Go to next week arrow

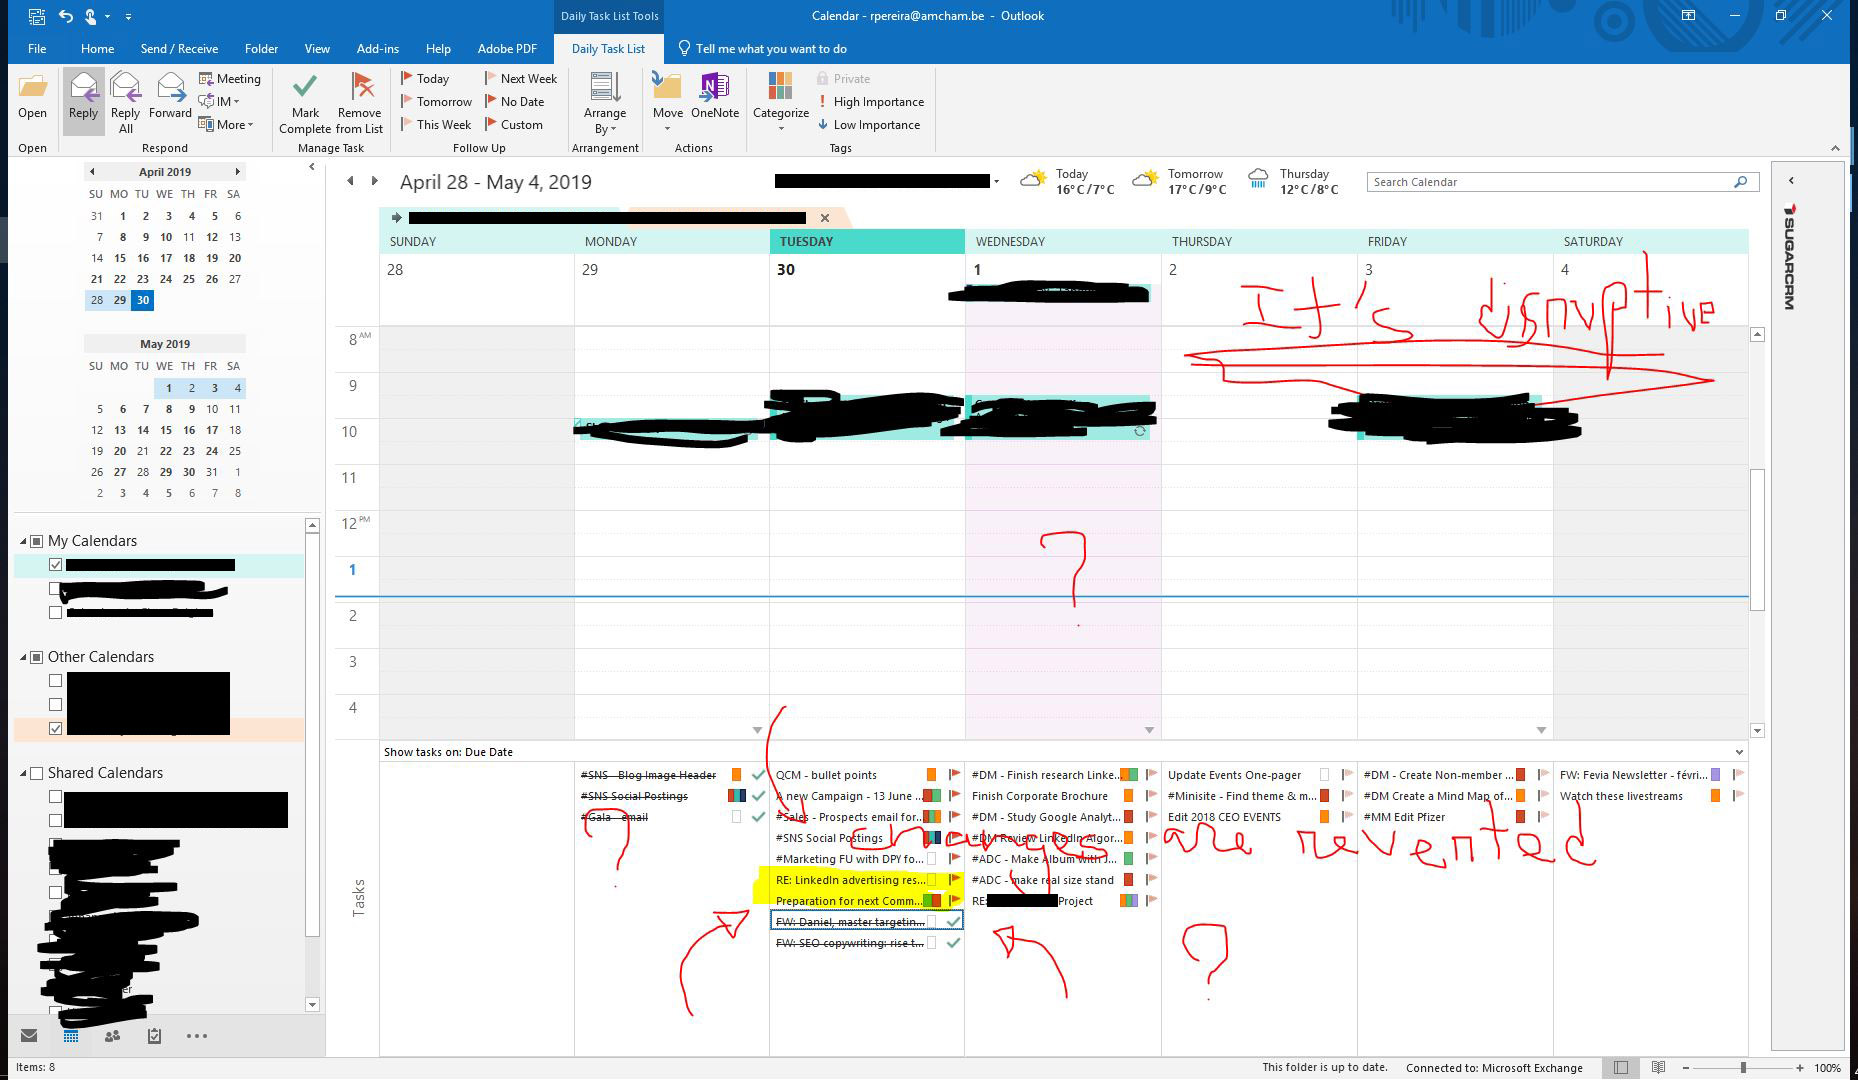[374, 181]
